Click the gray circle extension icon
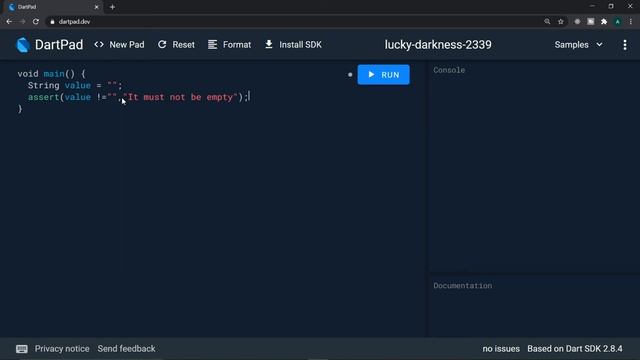640x360 pixels. (577, 22)
